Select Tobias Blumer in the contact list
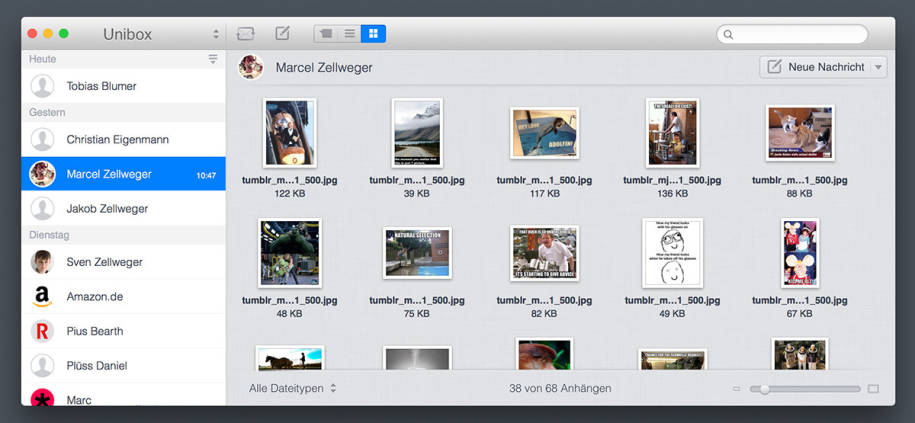This screenshot has width=915, height=423. [x=123, y=86]
